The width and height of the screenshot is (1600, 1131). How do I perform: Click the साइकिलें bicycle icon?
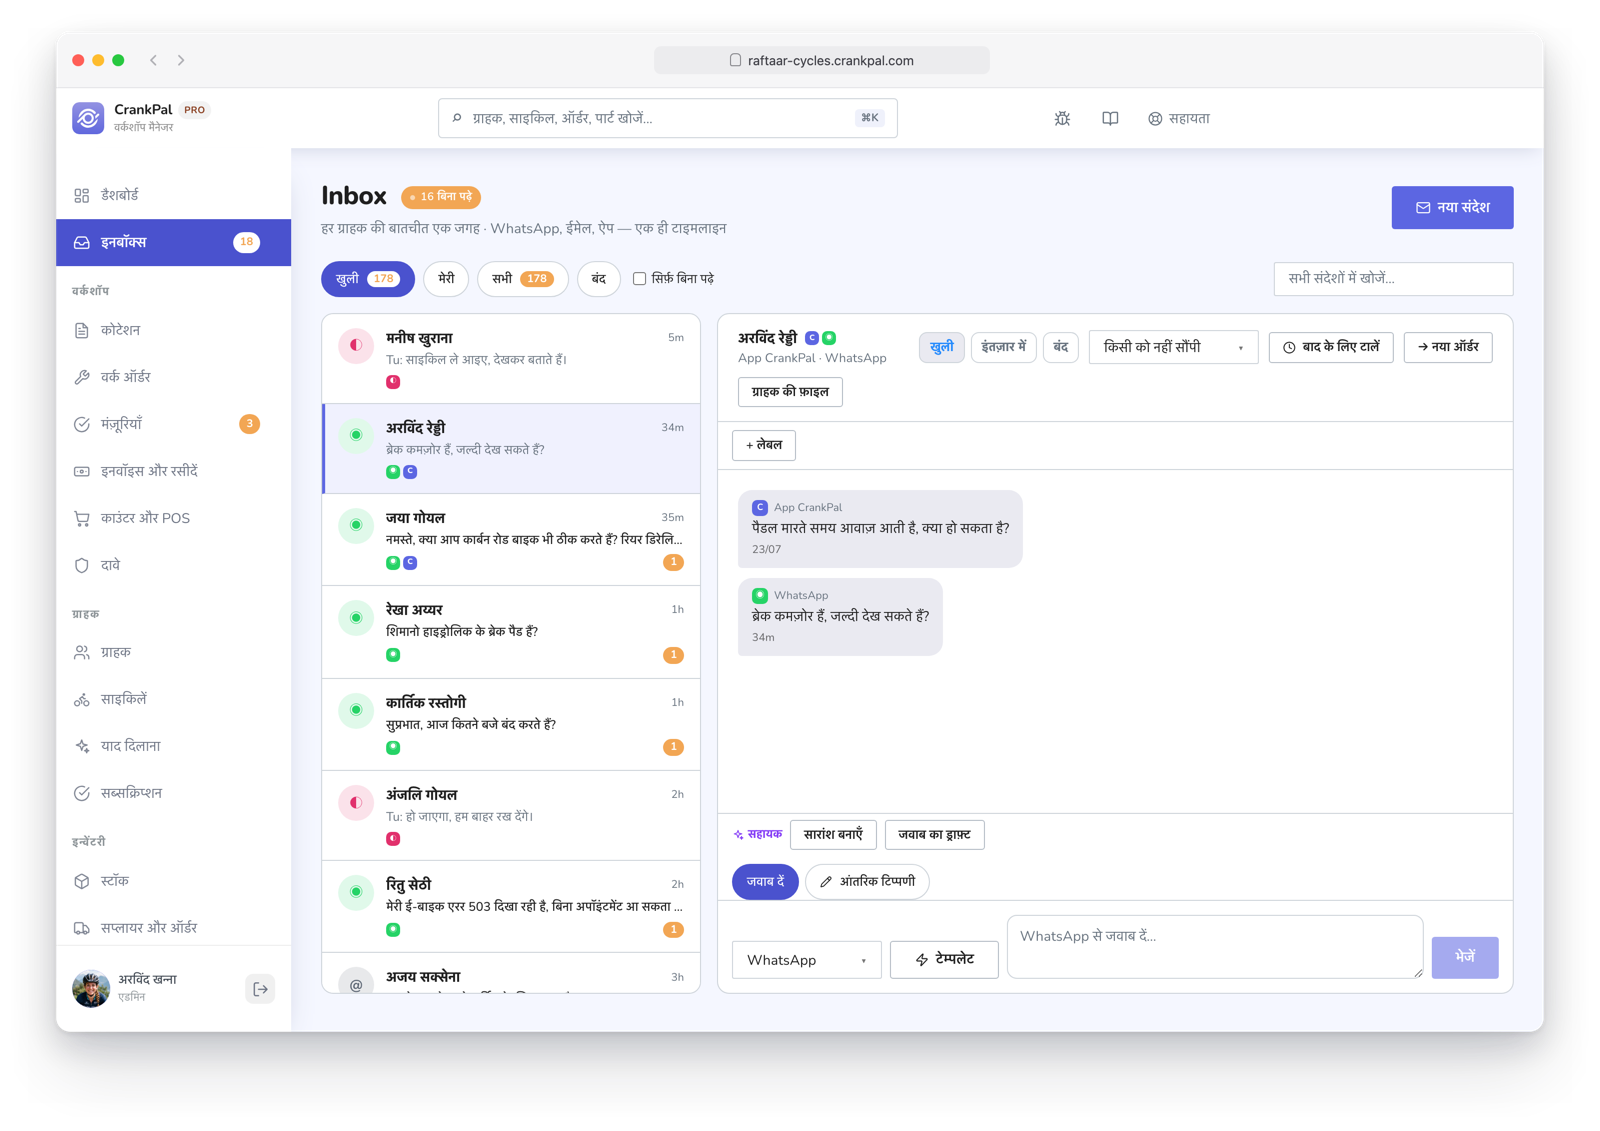(x=82, y=699)
